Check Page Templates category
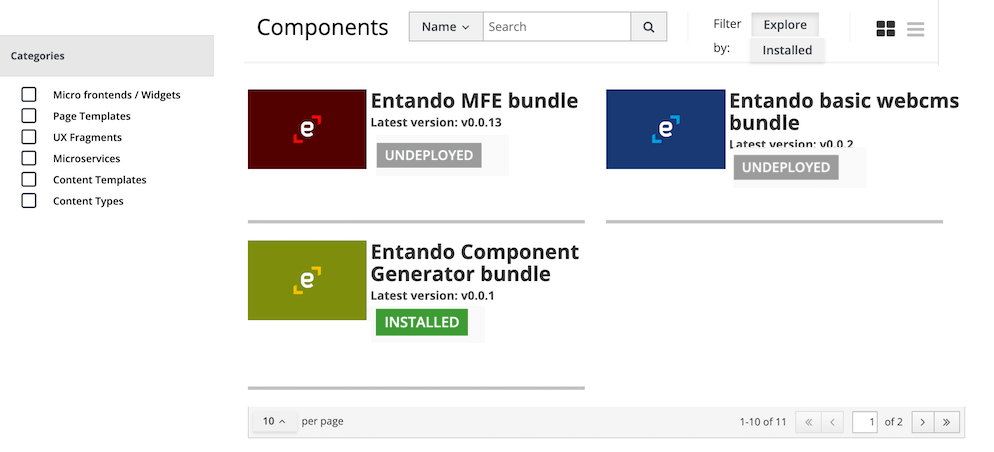This screenshot has height=452, width=994. 29,115
